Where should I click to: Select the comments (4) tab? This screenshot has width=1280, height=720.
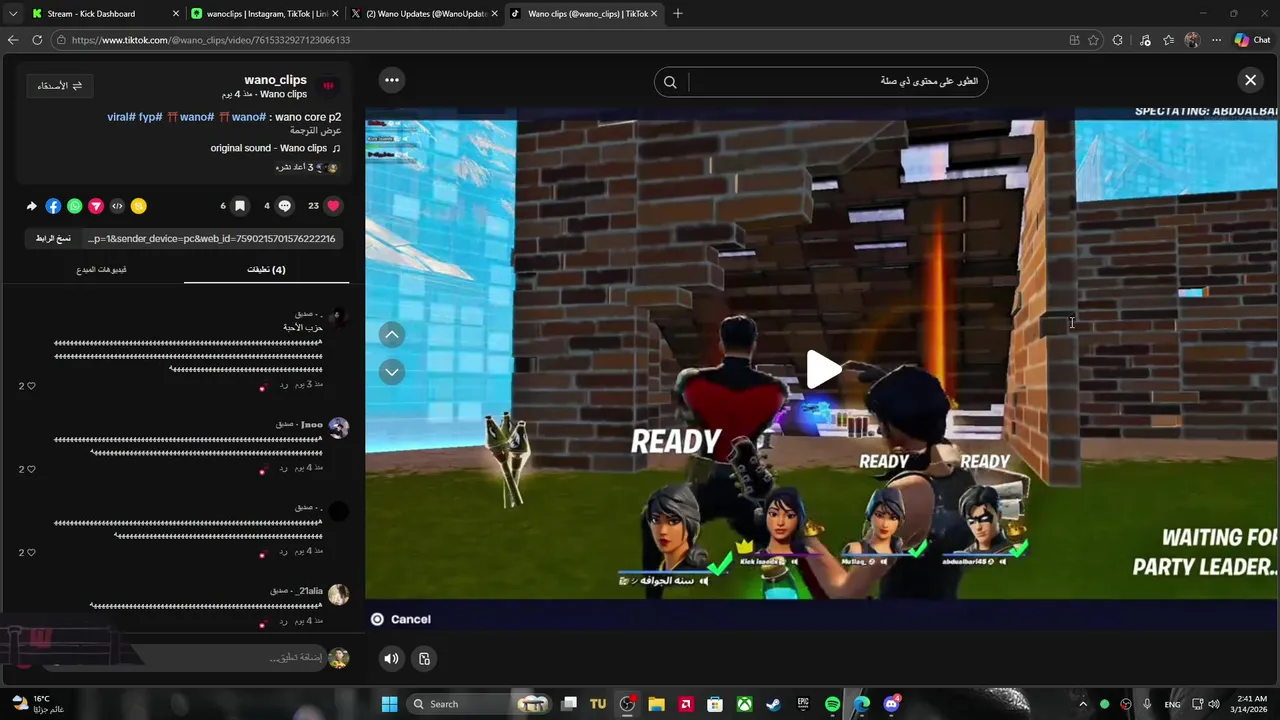tap(266, 270)
